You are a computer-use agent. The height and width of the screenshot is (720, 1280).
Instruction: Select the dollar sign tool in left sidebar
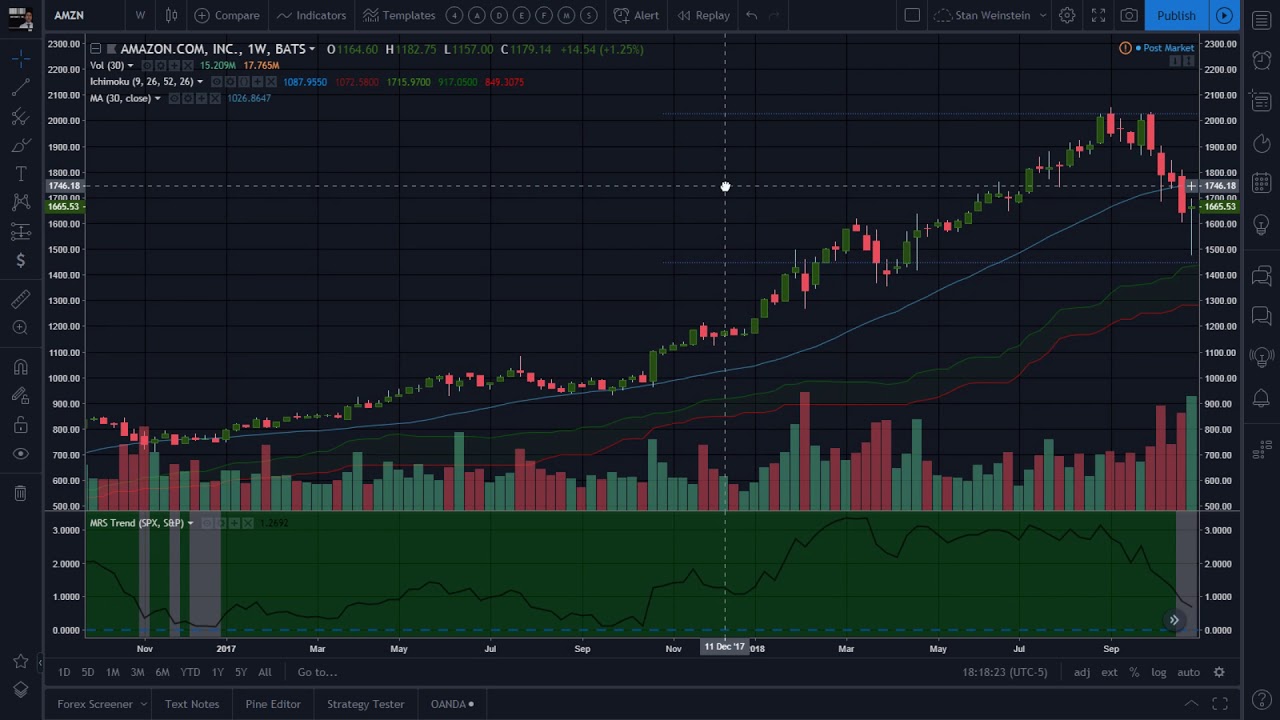pos(20,261)
